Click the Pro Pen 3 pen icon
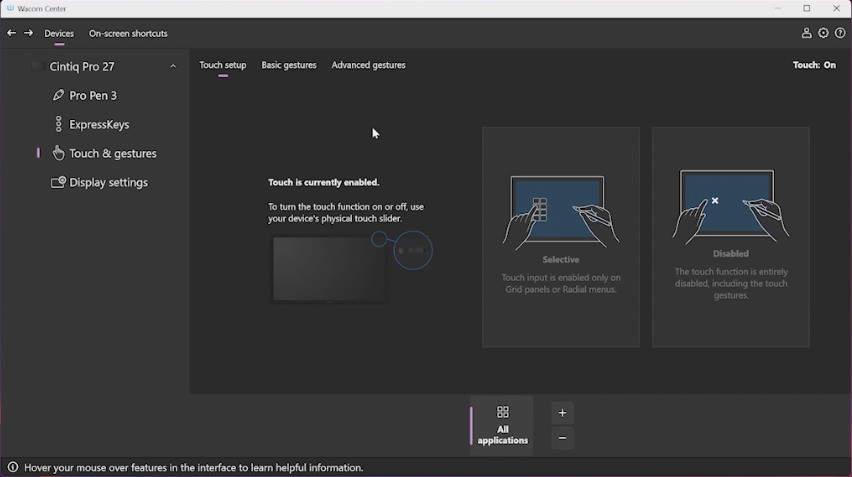The width and height of the screenshot is (852, 477). click(58, 95)
